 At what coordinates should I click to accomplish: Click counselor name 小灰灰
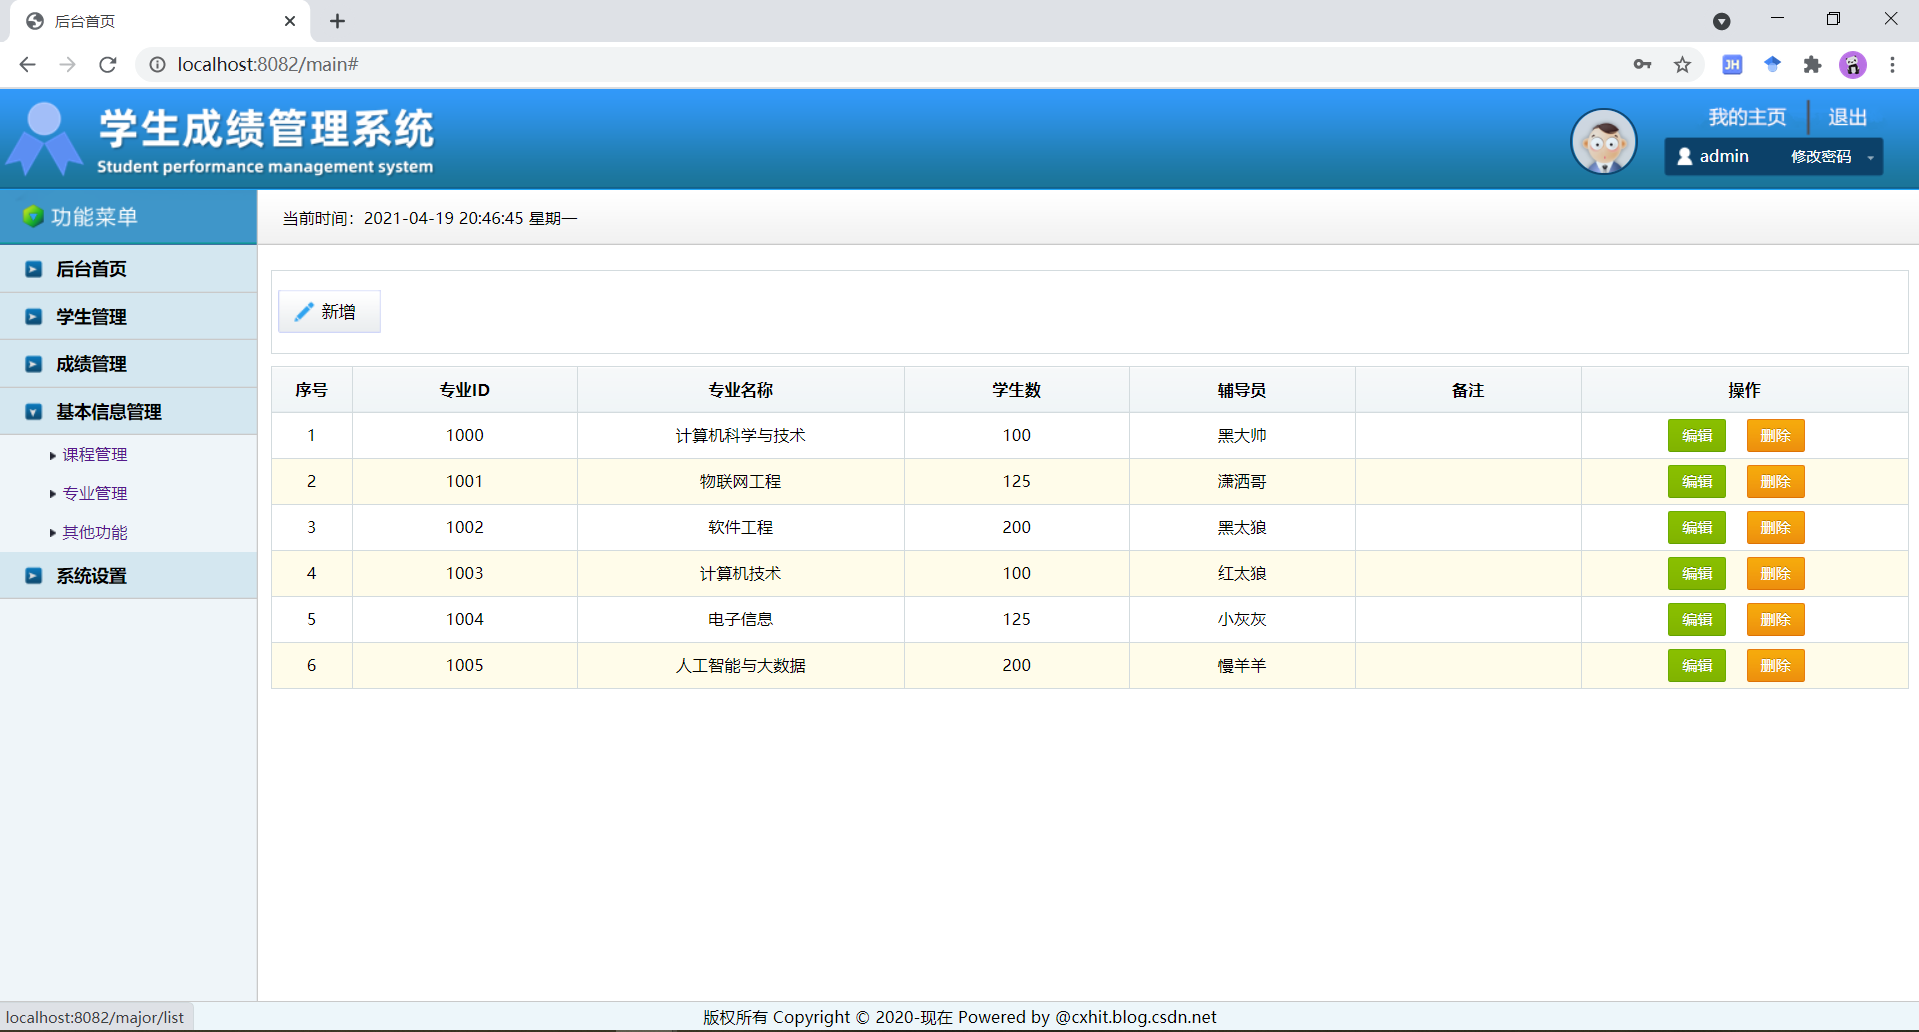[1242, 620]
